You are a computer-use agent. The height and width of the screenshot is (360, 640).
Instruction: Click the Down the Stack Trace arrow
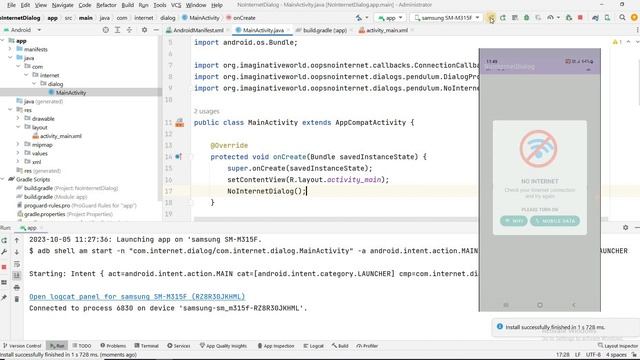coord(17,252)
